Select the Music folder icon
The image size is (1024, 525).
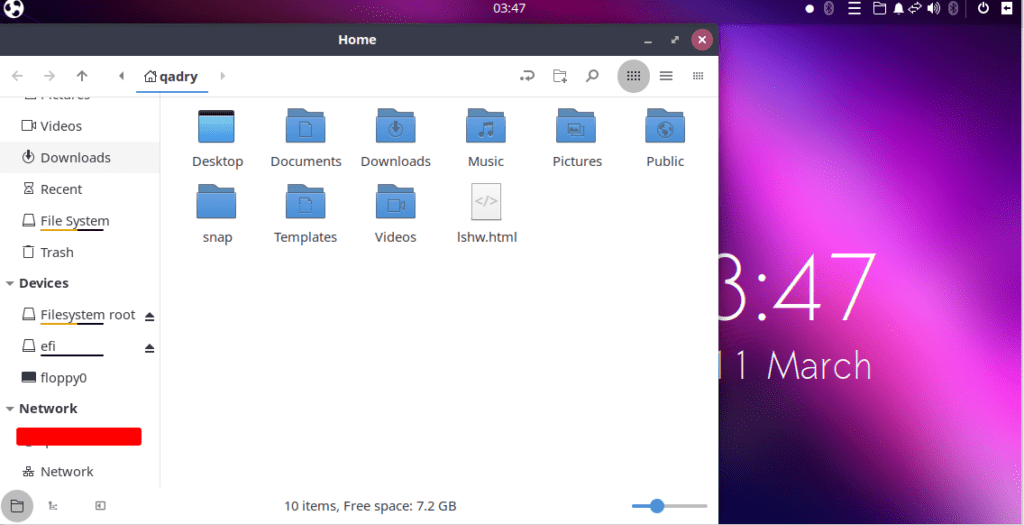pos(485,125)
